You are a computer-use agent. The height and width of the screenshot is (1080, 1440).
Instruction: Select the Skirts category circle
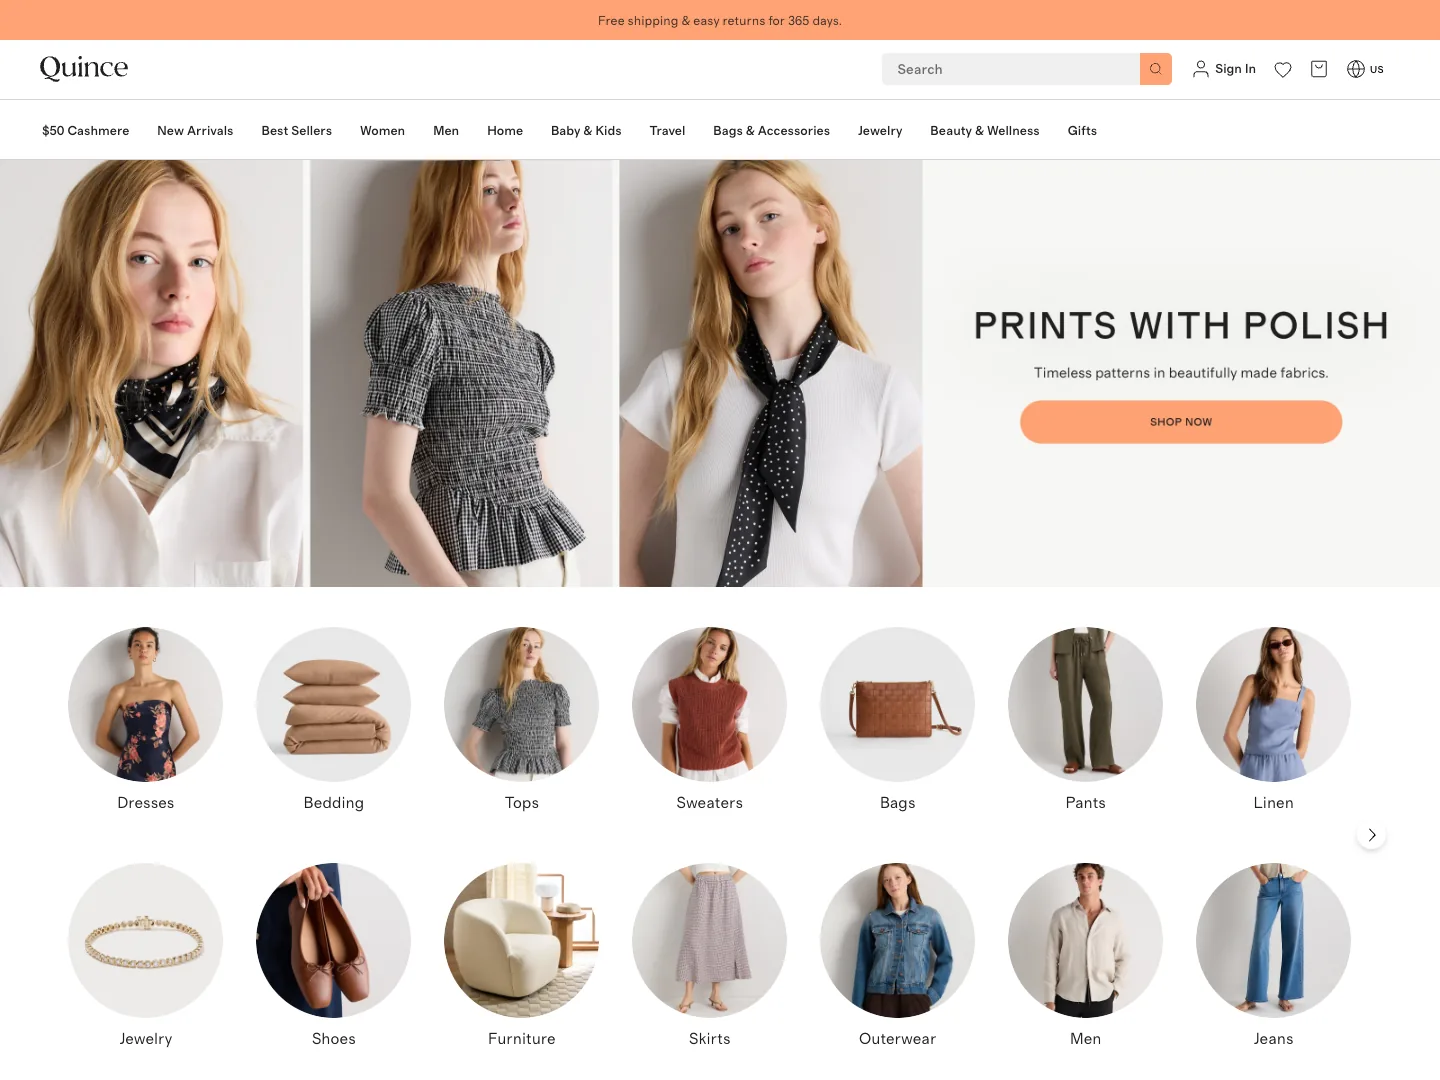coord(710,940)
